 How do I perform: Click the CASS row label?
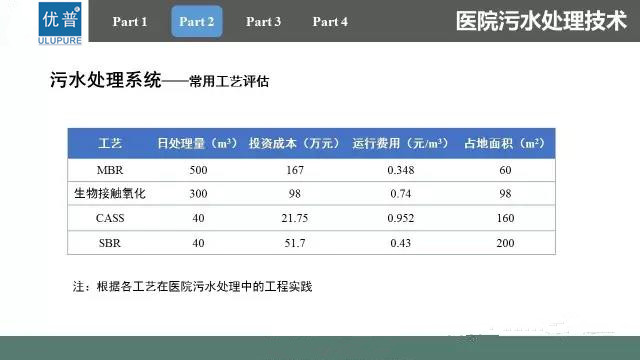click(110, 218)
